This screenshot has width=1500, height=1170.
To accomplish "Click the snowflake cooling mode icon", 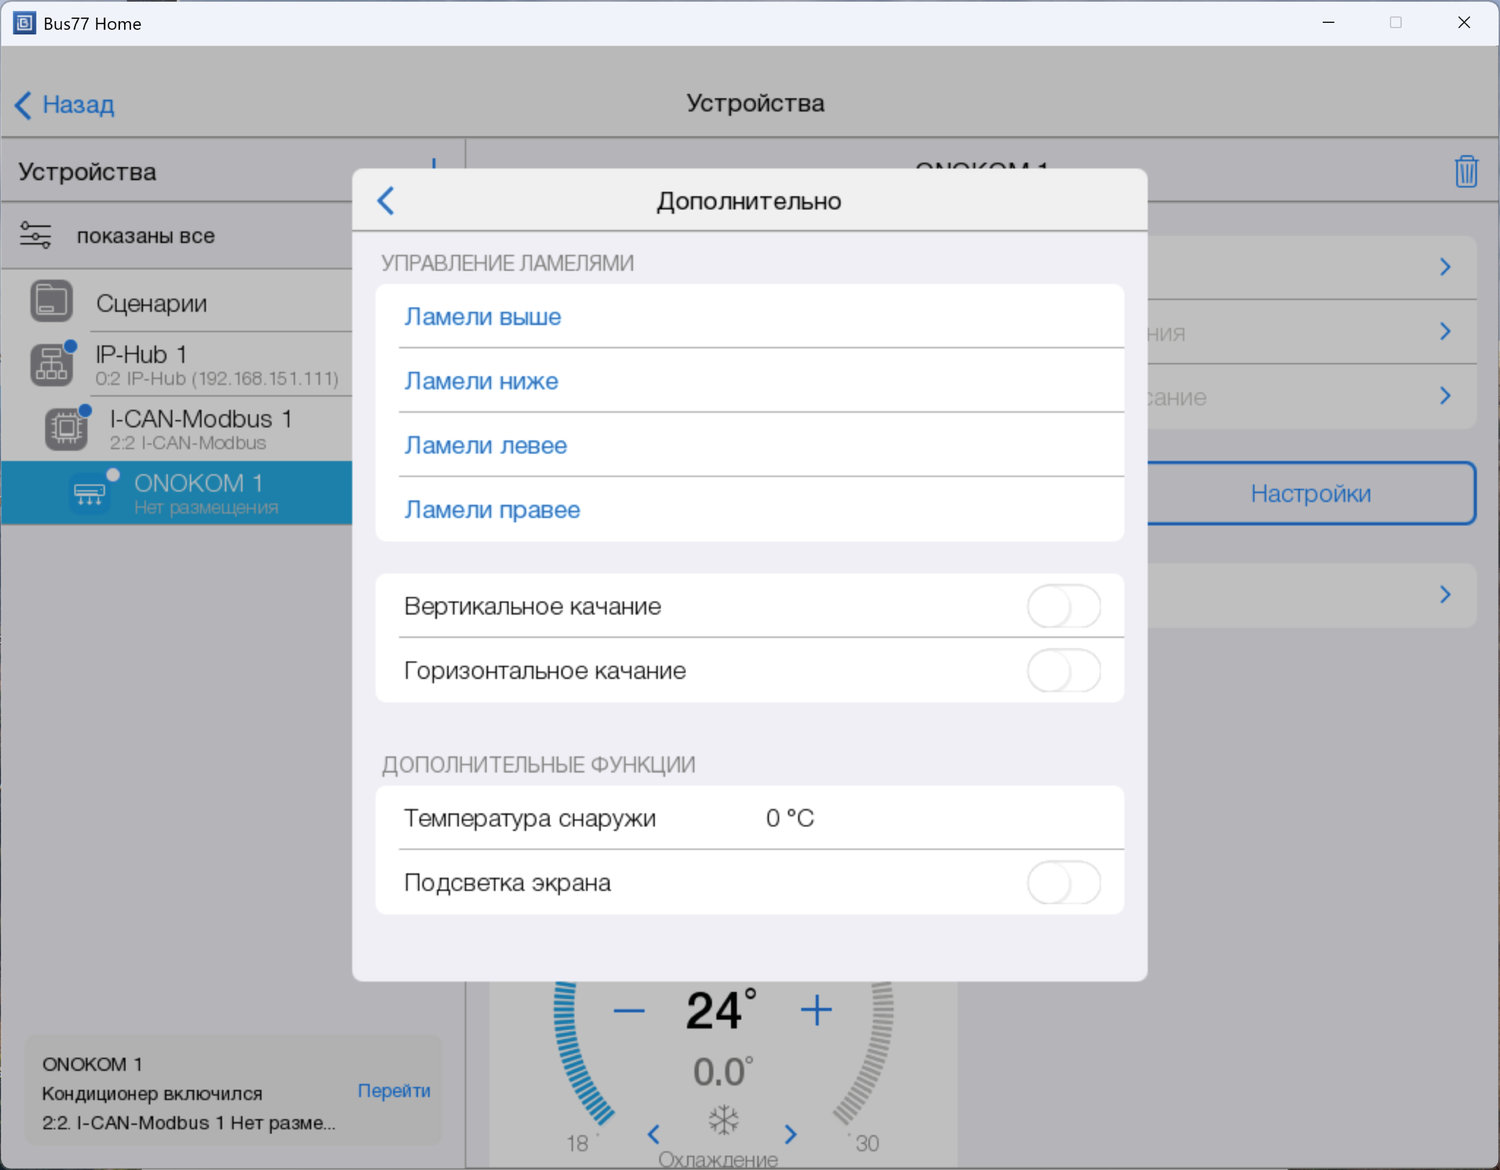I will [723, 1119].
